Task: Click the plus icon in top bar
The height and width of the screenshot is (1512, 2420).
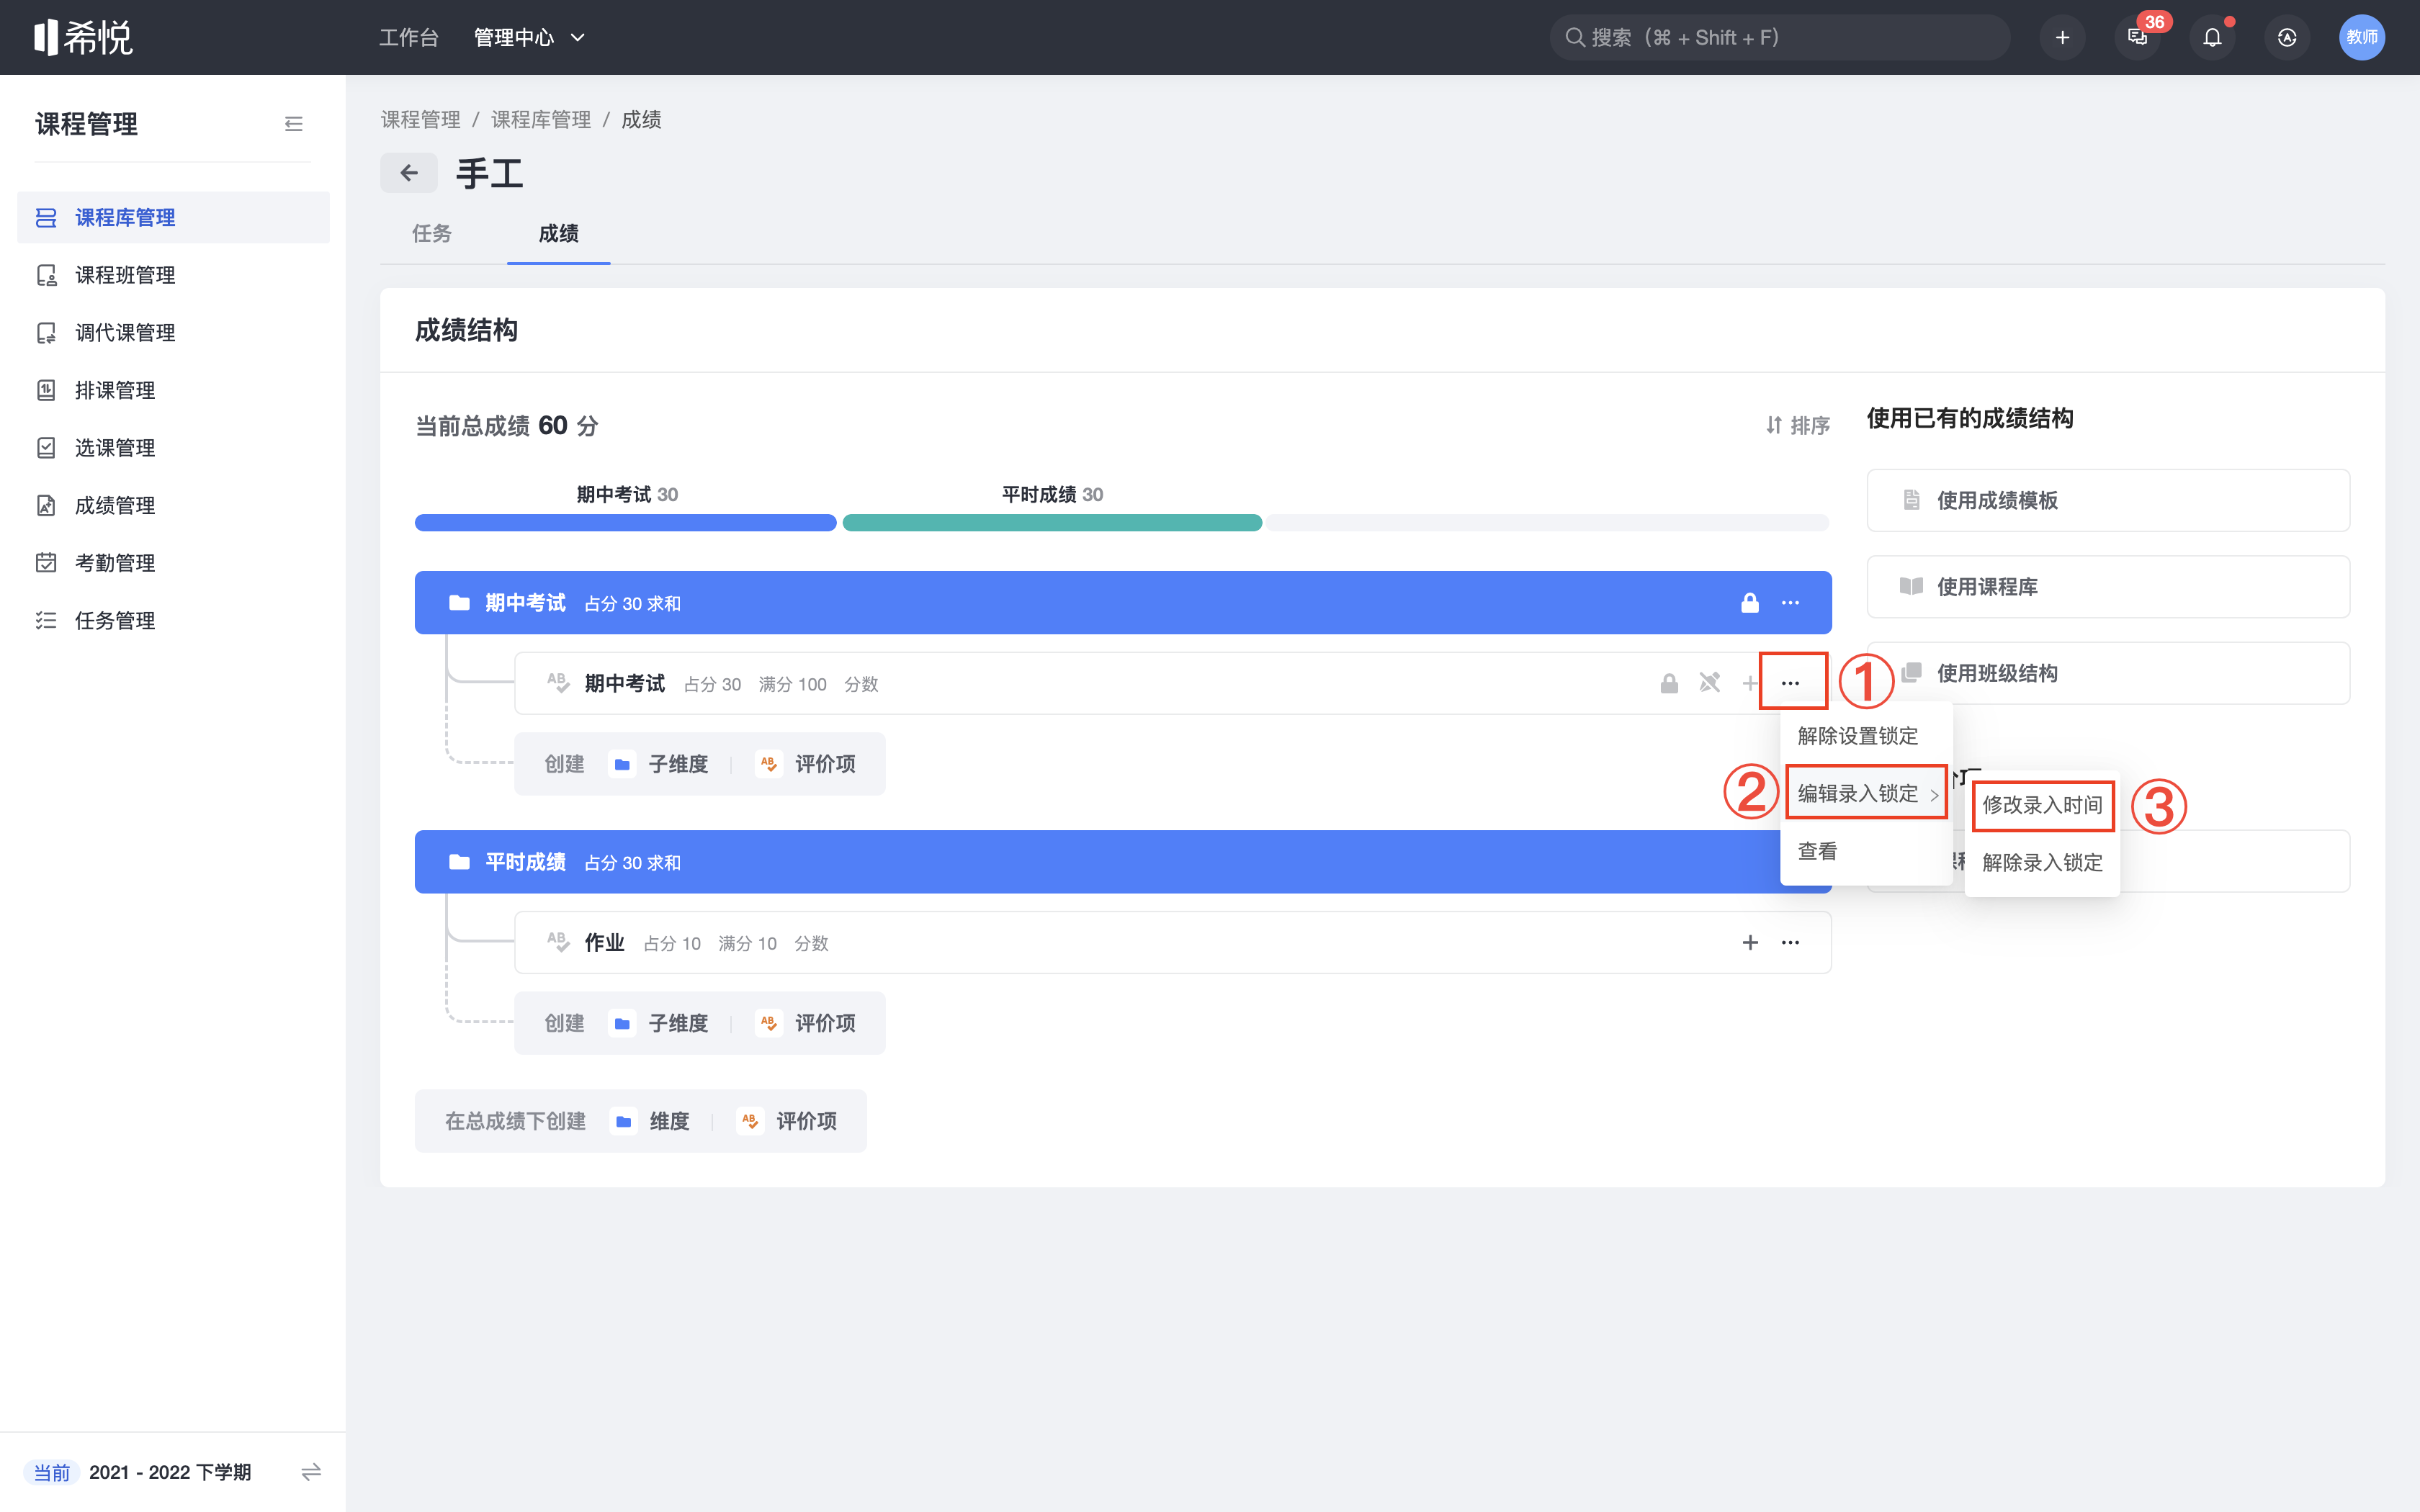Action: [2062, 37]
